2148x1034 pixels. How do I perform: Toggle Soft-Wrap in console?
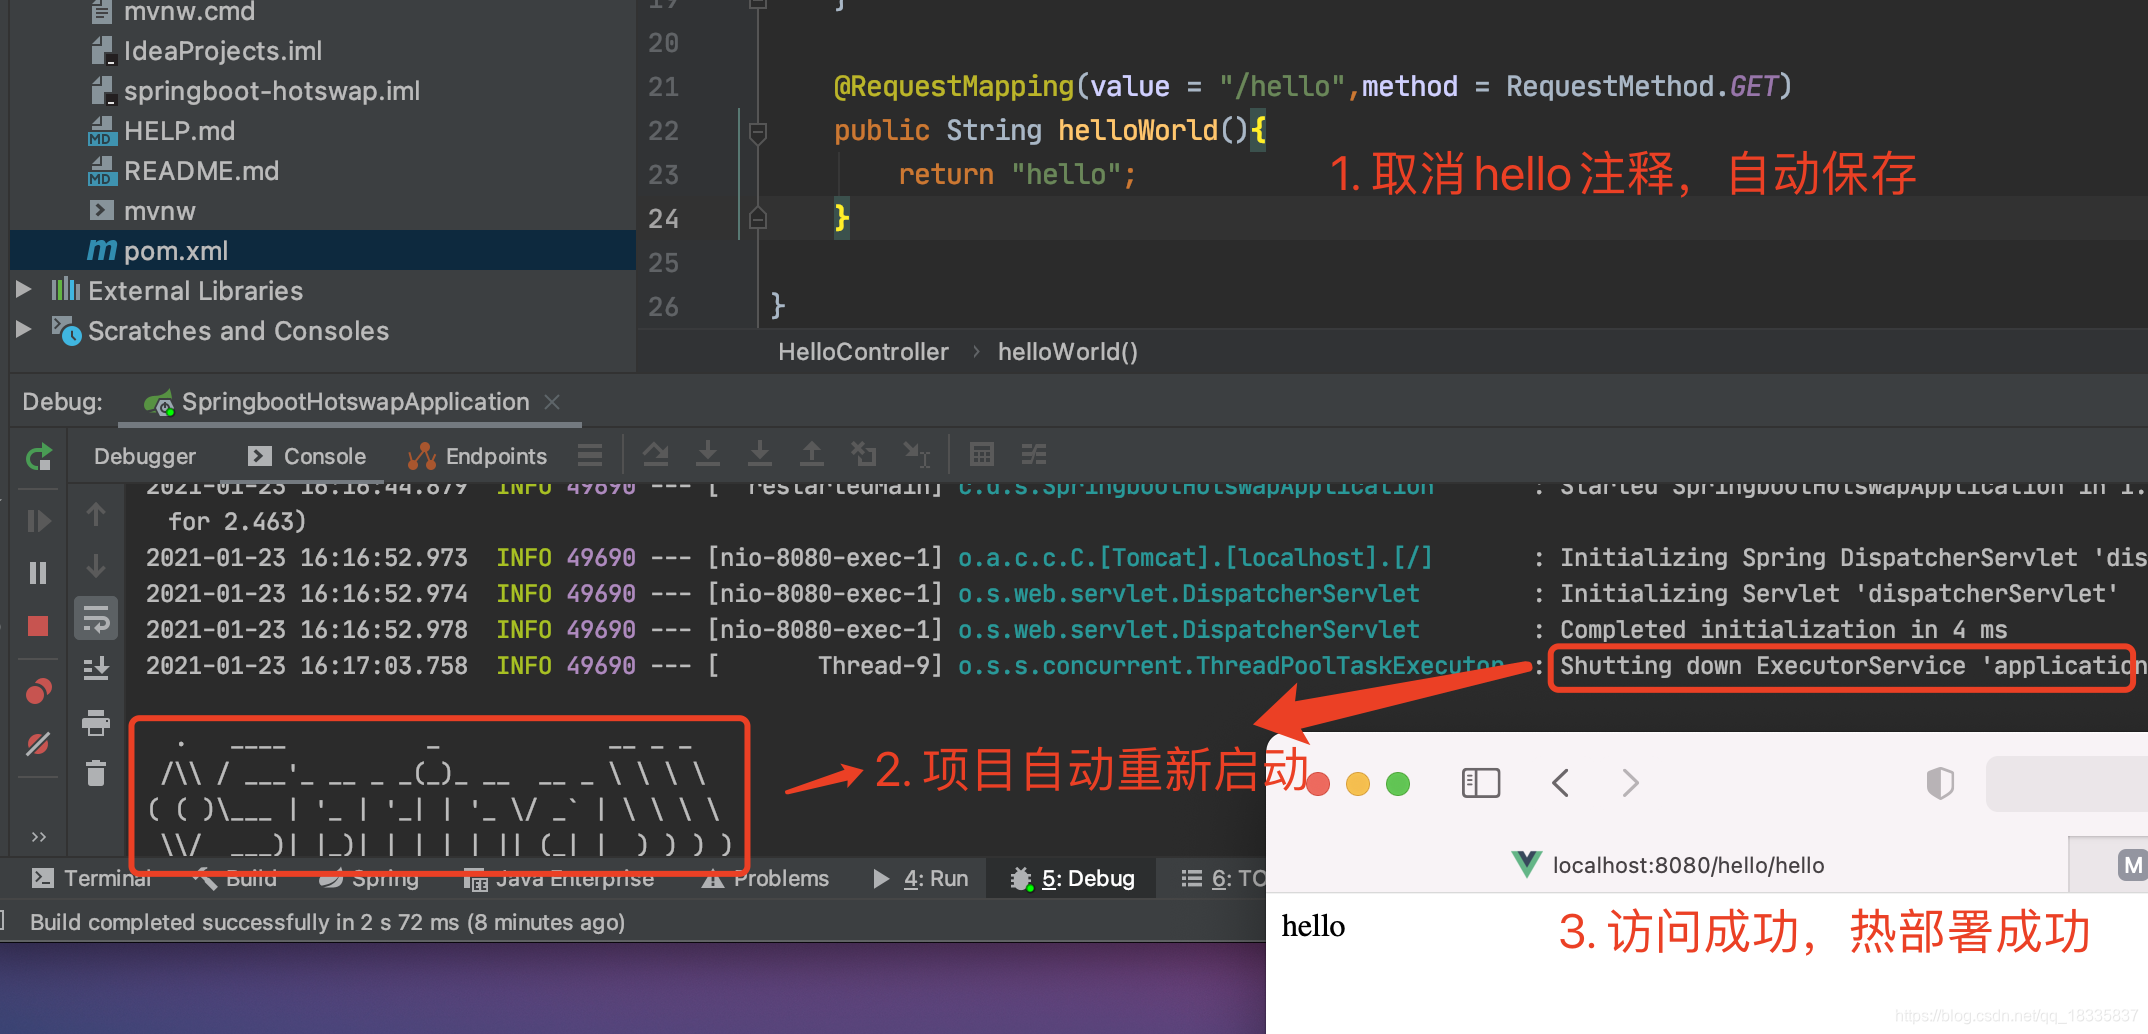coord(96,619)
